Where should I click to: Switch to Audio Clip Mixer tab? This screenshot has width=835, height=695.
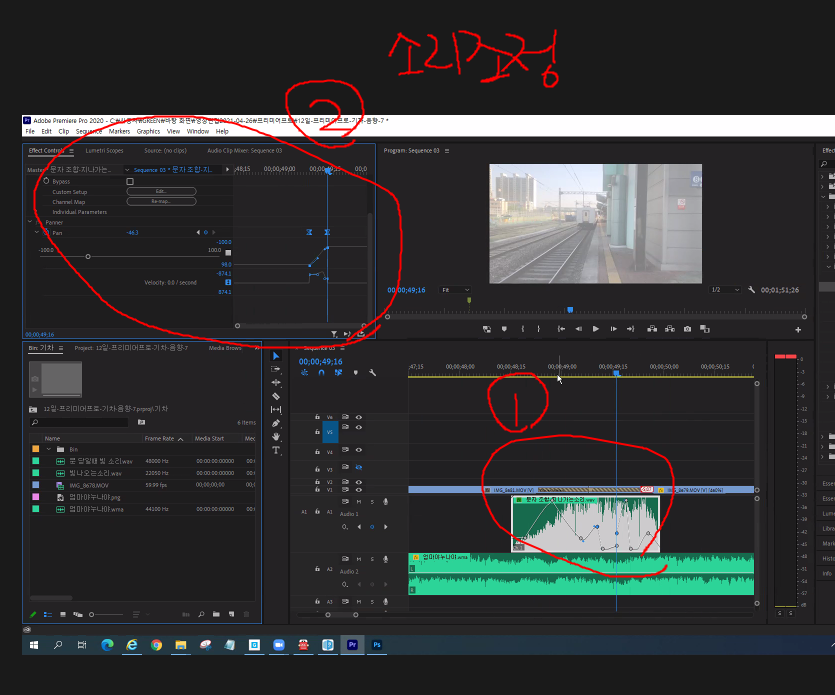point(244,151)
